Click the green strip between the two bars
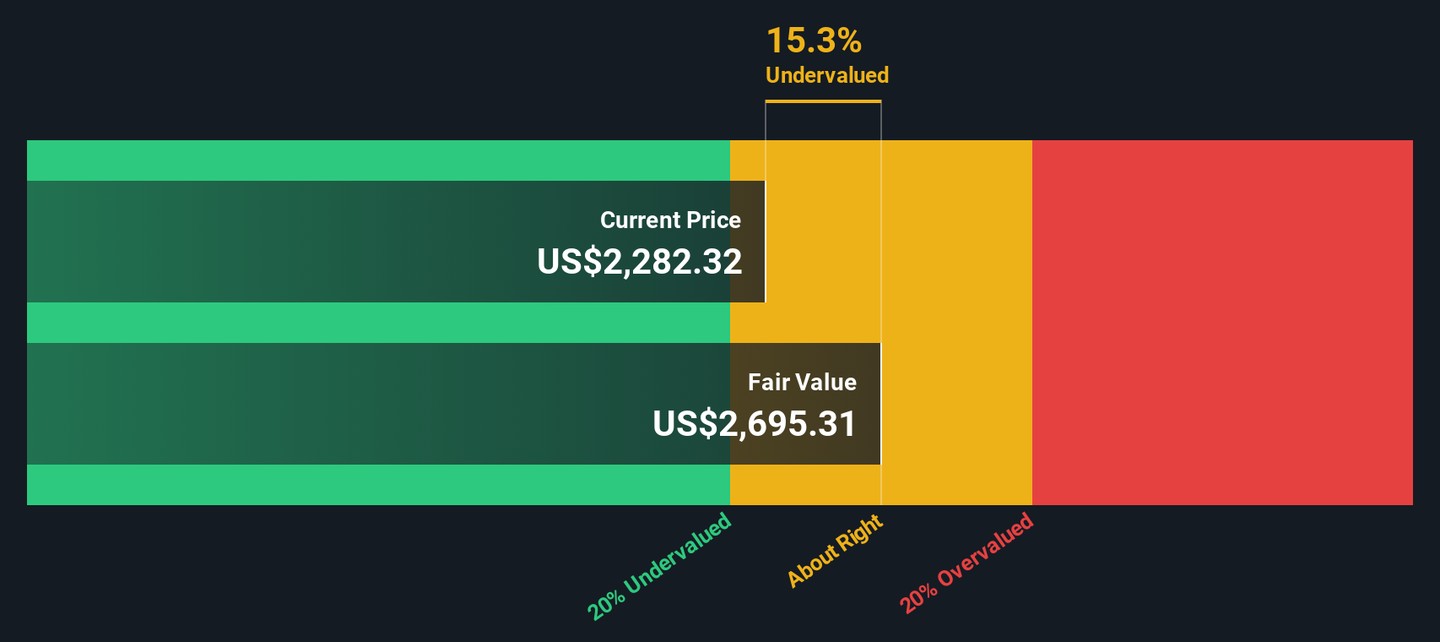This screenshot has height=642, width=1440. pyautogui.click(x=378, y=322)
